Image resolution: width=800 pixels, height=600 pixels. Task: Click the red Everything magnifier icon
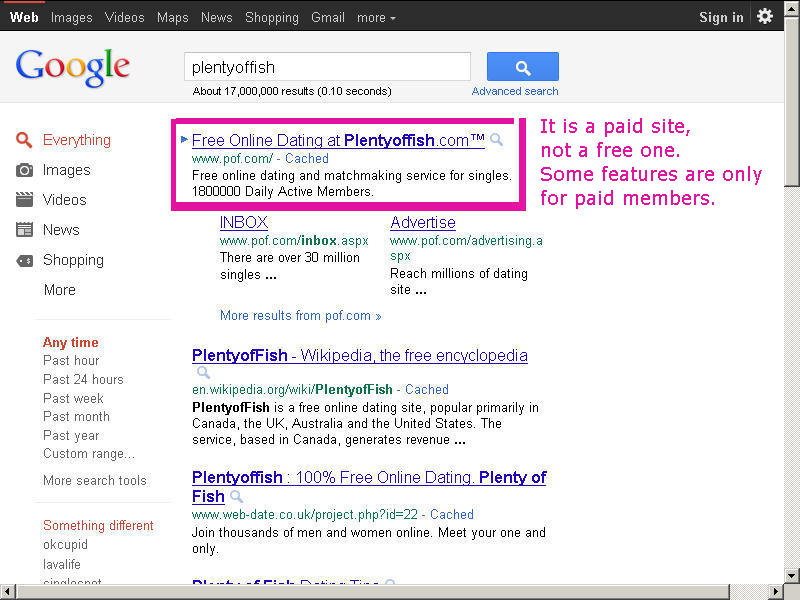pos(24,140)
